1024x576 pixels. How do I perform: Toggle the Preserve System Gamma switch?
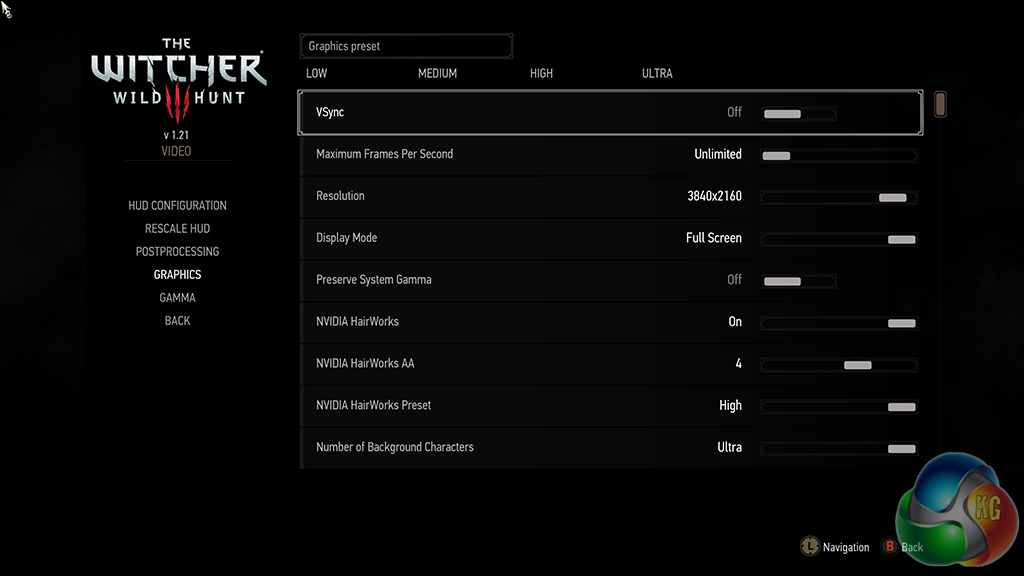click(x=799, y=281)
